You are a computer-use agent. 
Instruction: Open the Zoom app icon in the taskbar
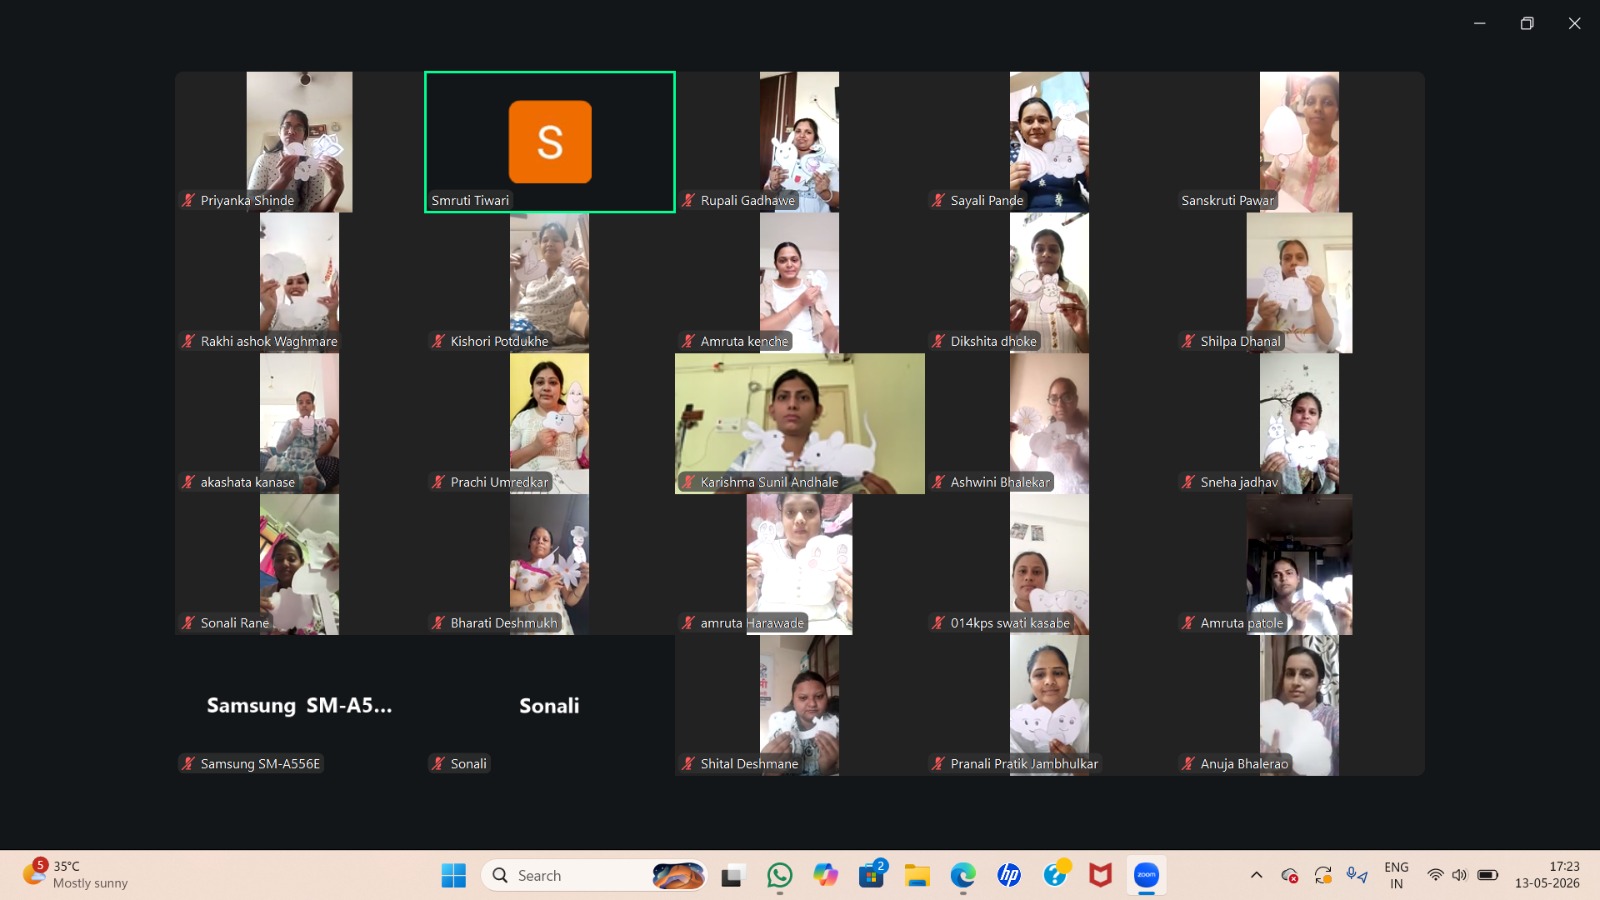pyautogui.click(x=1146, y=875)
